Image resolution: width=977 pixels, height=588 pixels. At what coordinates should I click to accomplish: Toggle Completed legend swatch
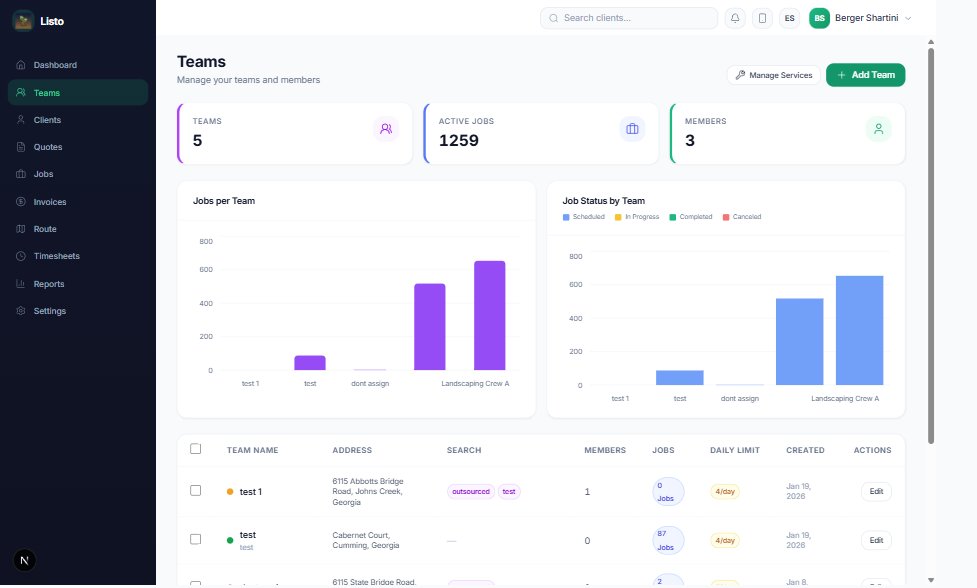click(x=672, y=217)
